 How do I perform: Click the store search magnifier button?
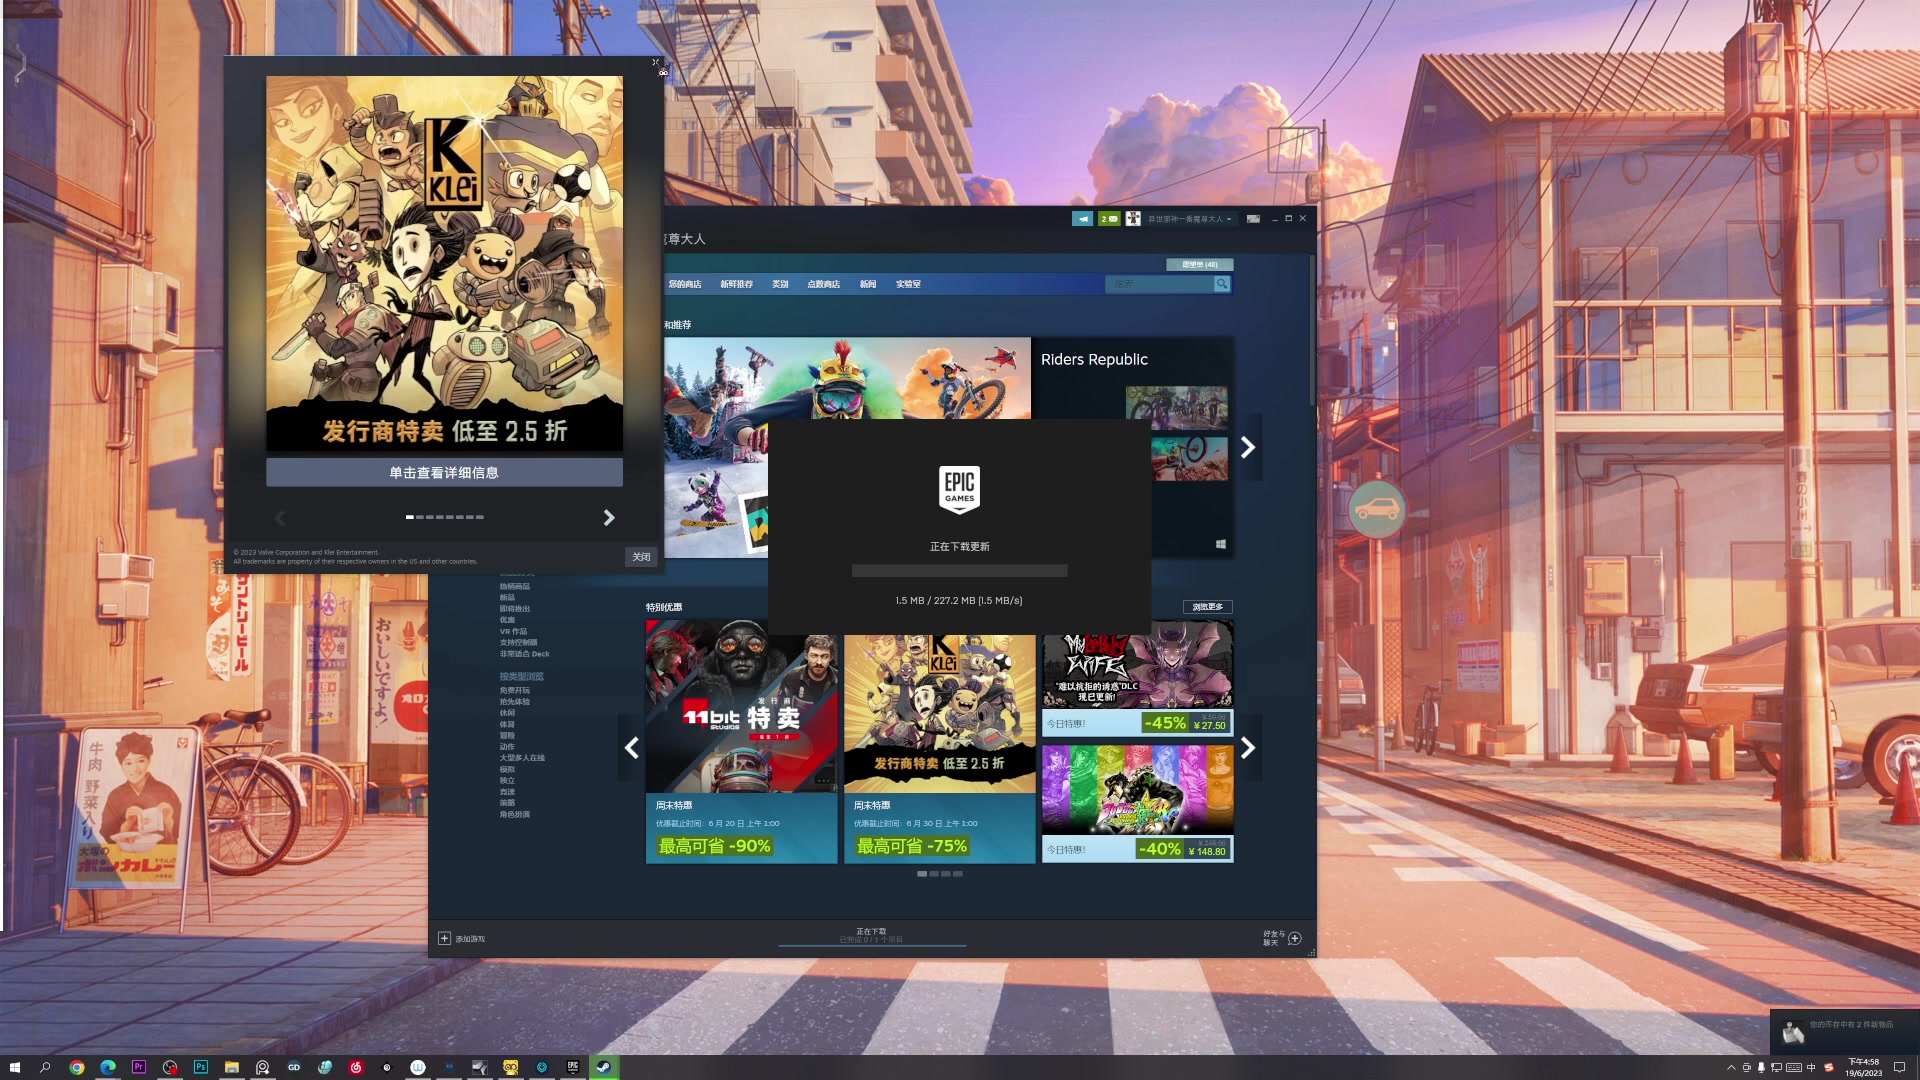click(1222, 284)
